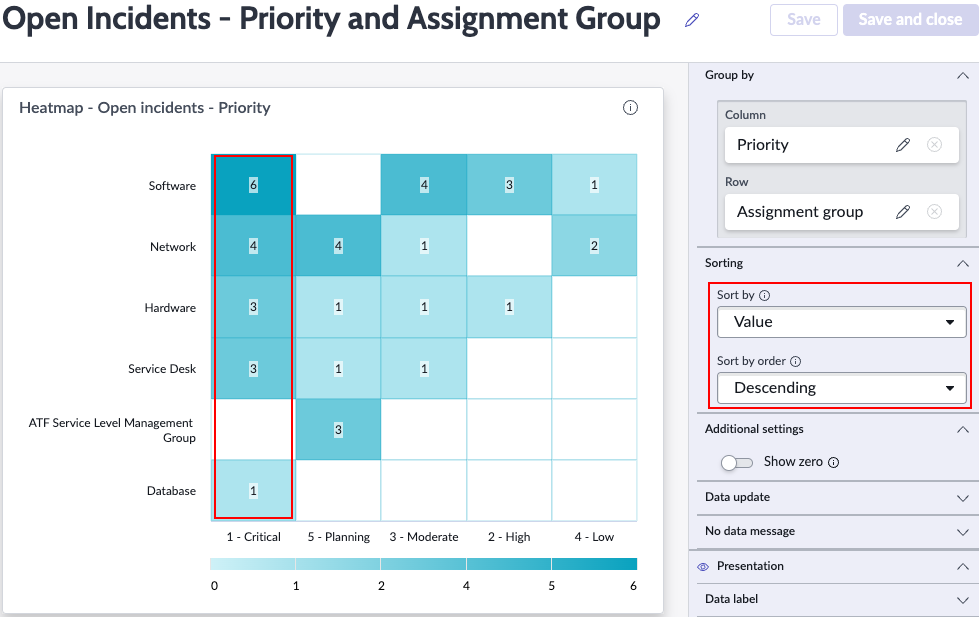Select the Software High cell with 3
The height and width of the screenshot is (617, 979).
[509, 185]
